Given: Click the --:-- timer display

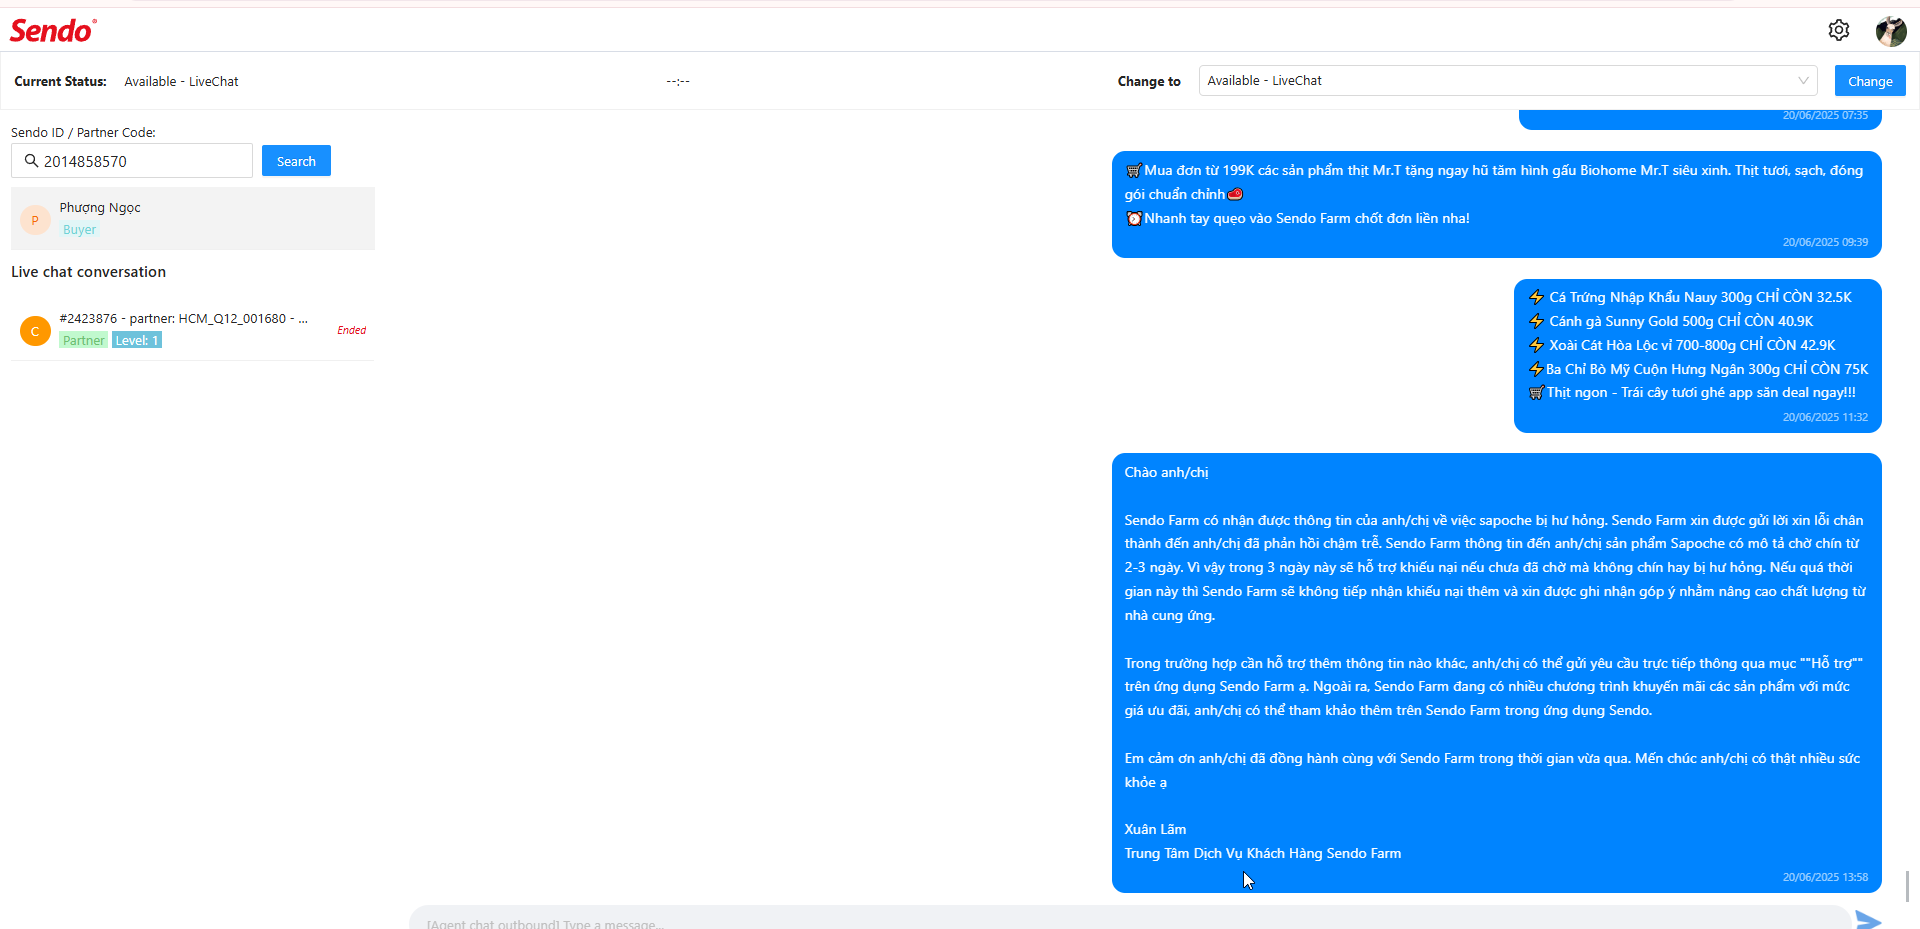Looking at the screenshot, I should click(x=678, y=81).
